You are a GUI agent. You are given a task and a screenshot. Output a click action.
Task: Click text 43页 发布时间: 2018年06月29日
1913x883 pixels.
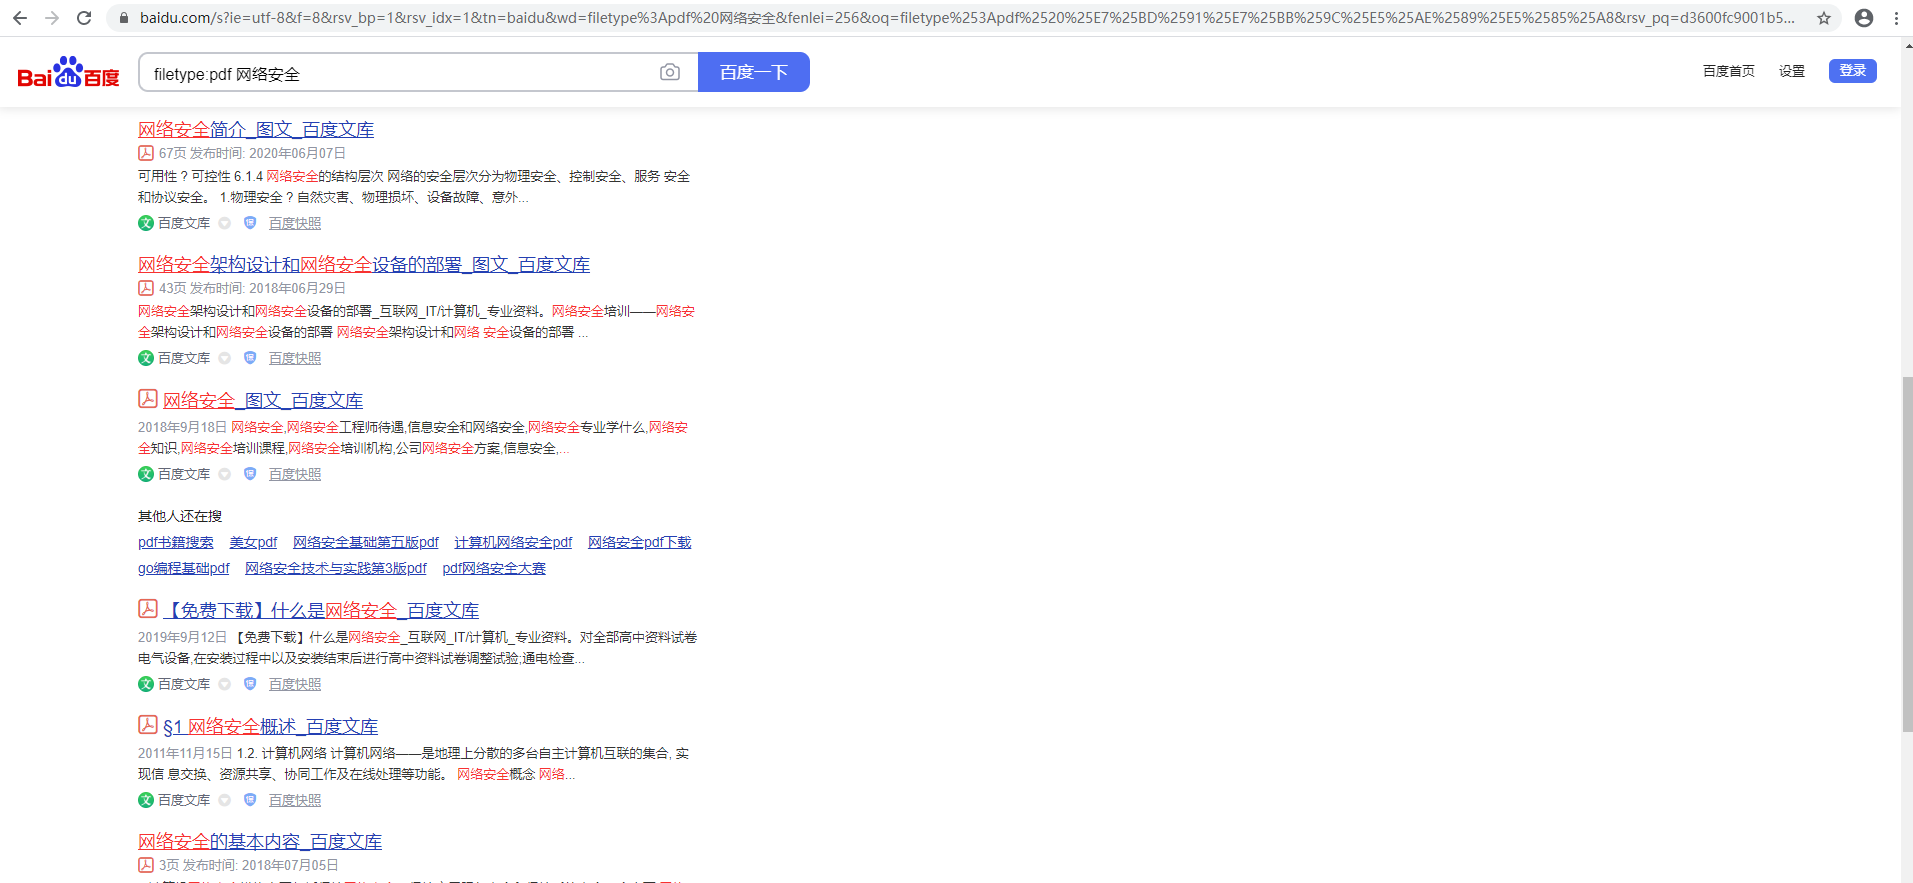pos(252,288)
